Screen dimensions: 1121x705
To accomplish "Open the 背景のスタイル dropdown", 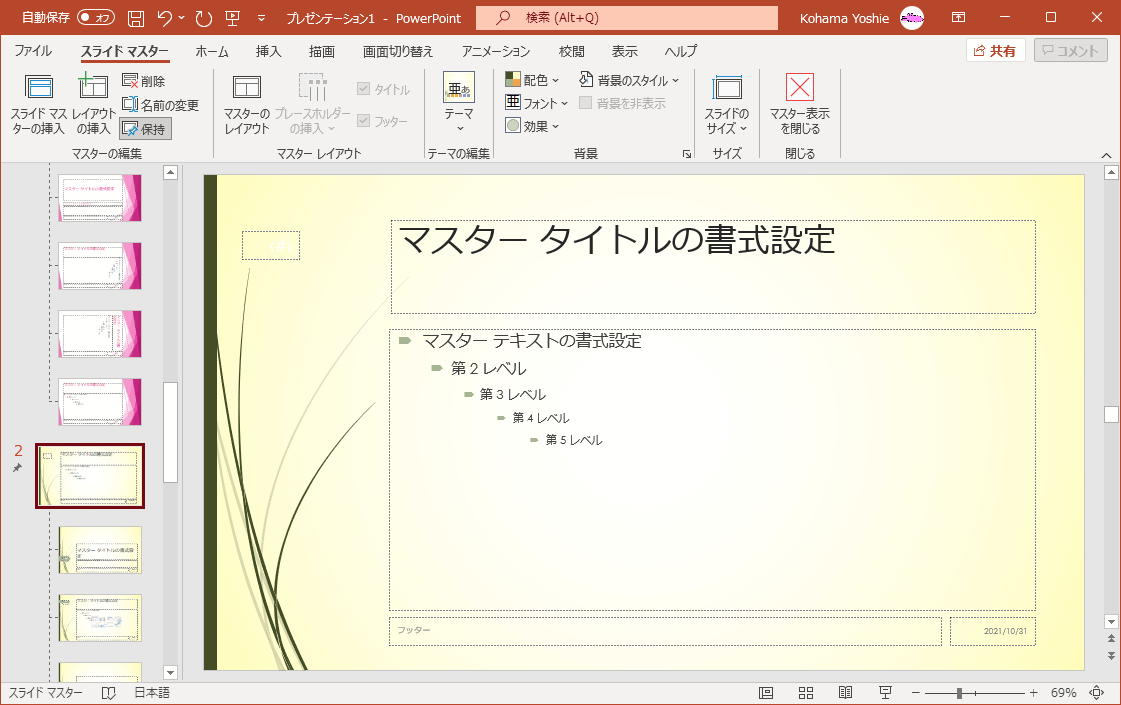I will point(628,80).
